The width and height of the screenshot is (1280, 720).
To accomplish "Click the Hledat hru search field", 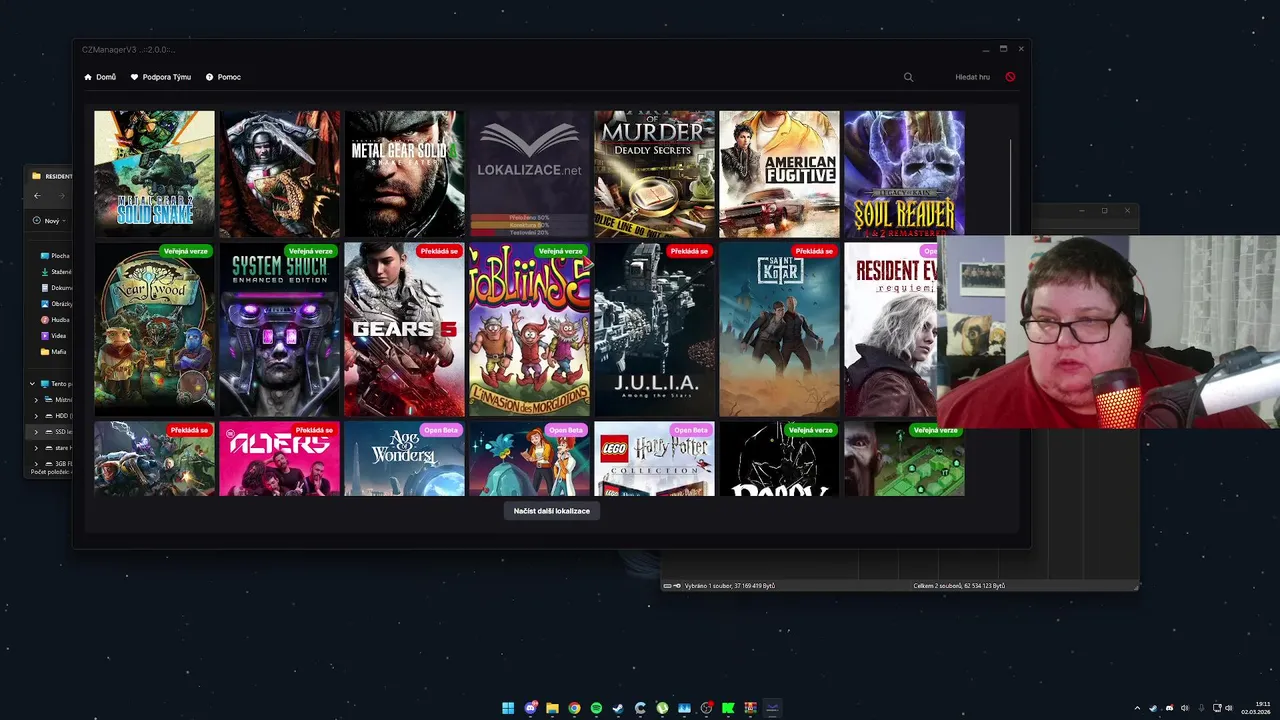I will (x=972, y=77).
